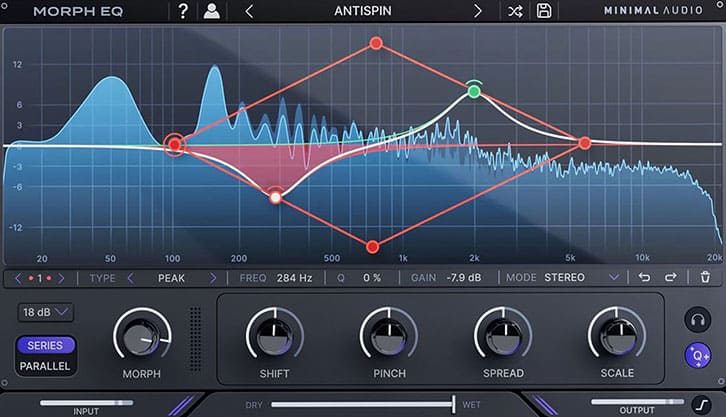The image size is (726, 417).
Task: Click the user account icon
Action: point(211,12)
